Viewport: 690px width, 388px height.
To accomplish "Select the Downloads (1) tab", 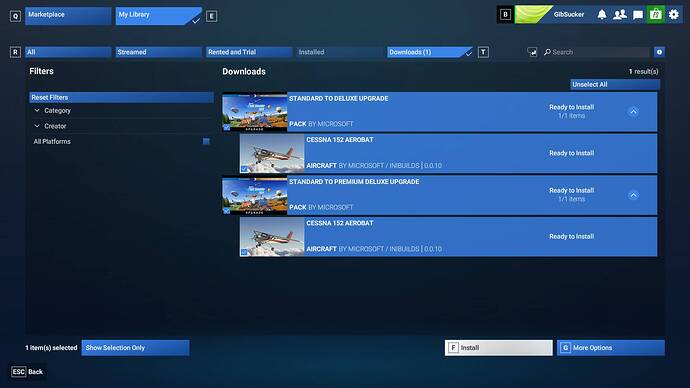I will tap(430, 52).
